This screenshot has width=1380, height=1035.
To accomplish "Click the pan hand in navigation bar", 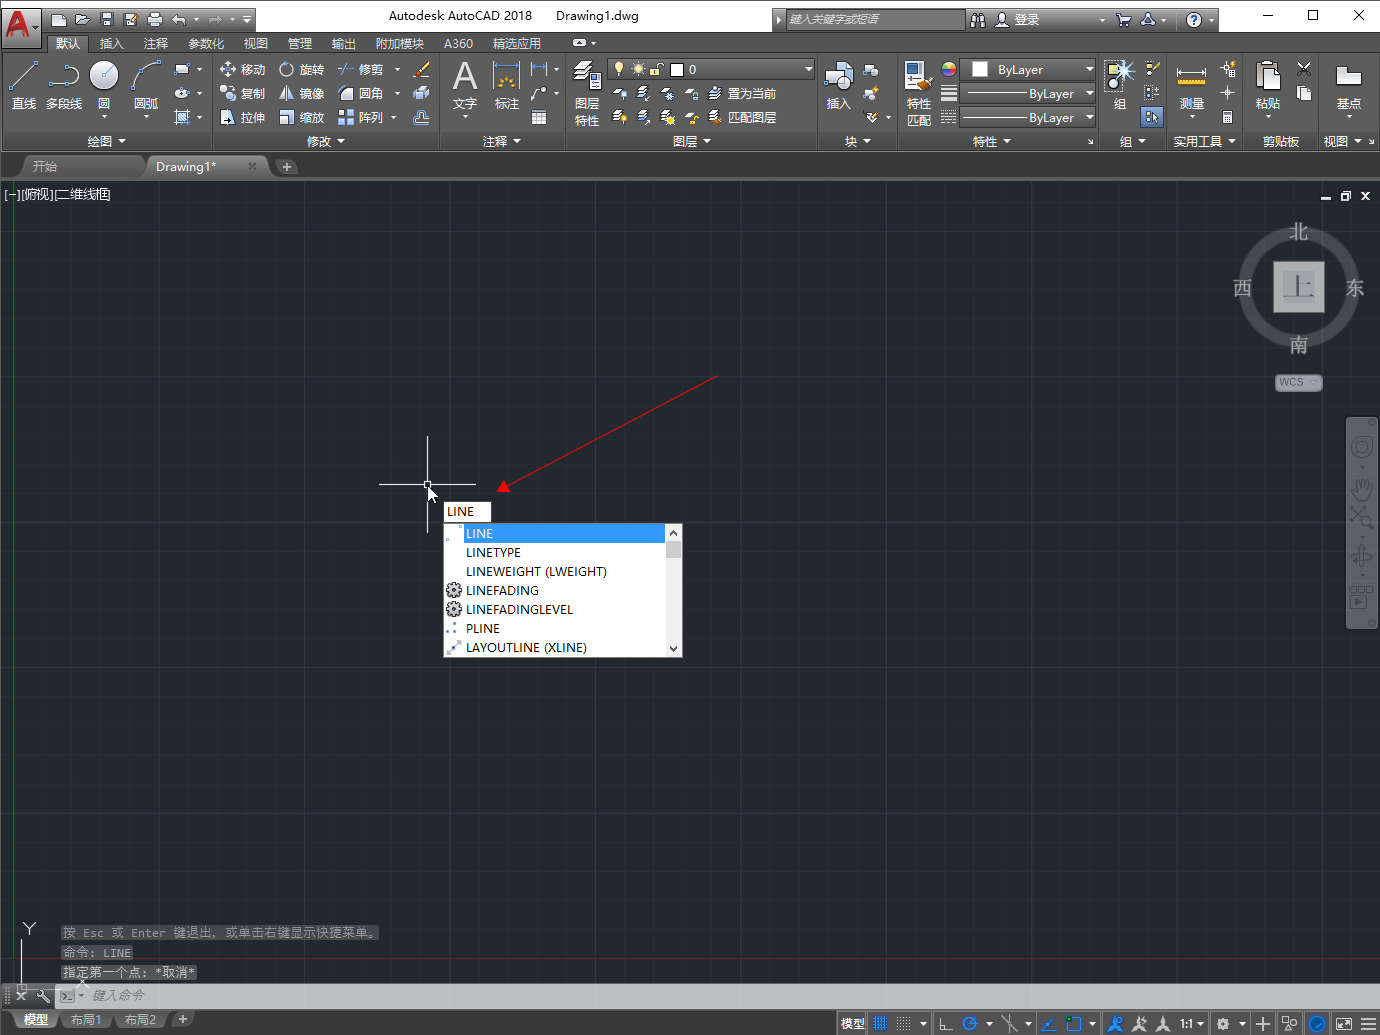I will coord(1361,487).
